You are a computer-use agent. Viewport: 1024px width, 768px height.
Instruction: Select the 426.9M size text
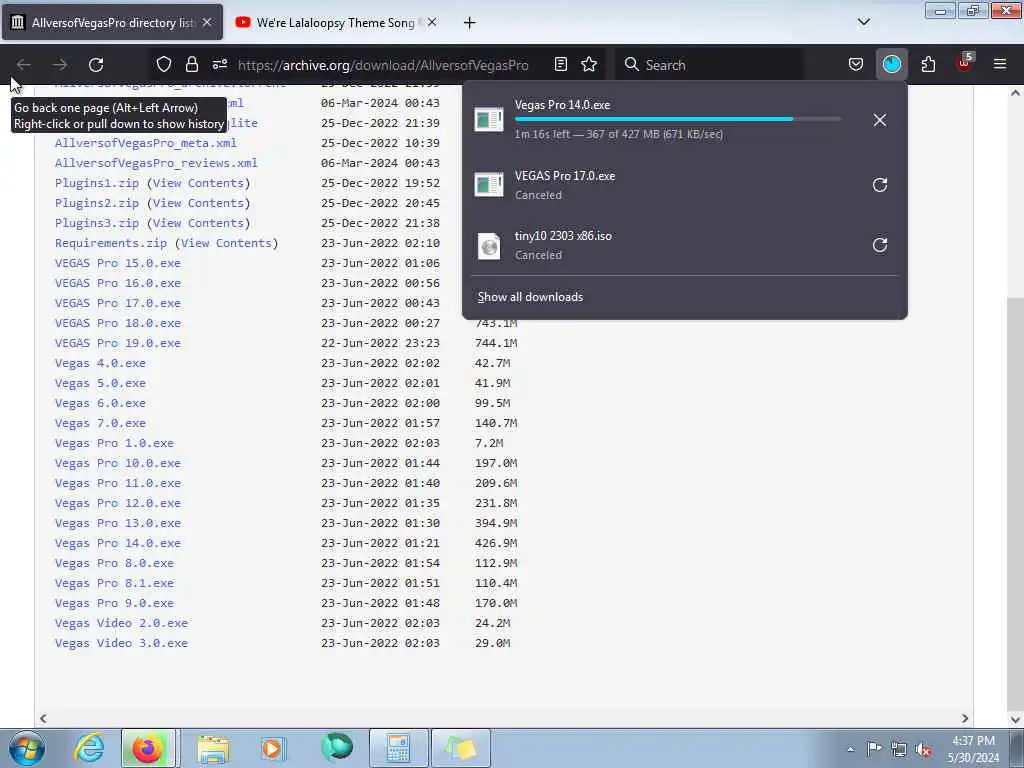click(x=496, y=543)
